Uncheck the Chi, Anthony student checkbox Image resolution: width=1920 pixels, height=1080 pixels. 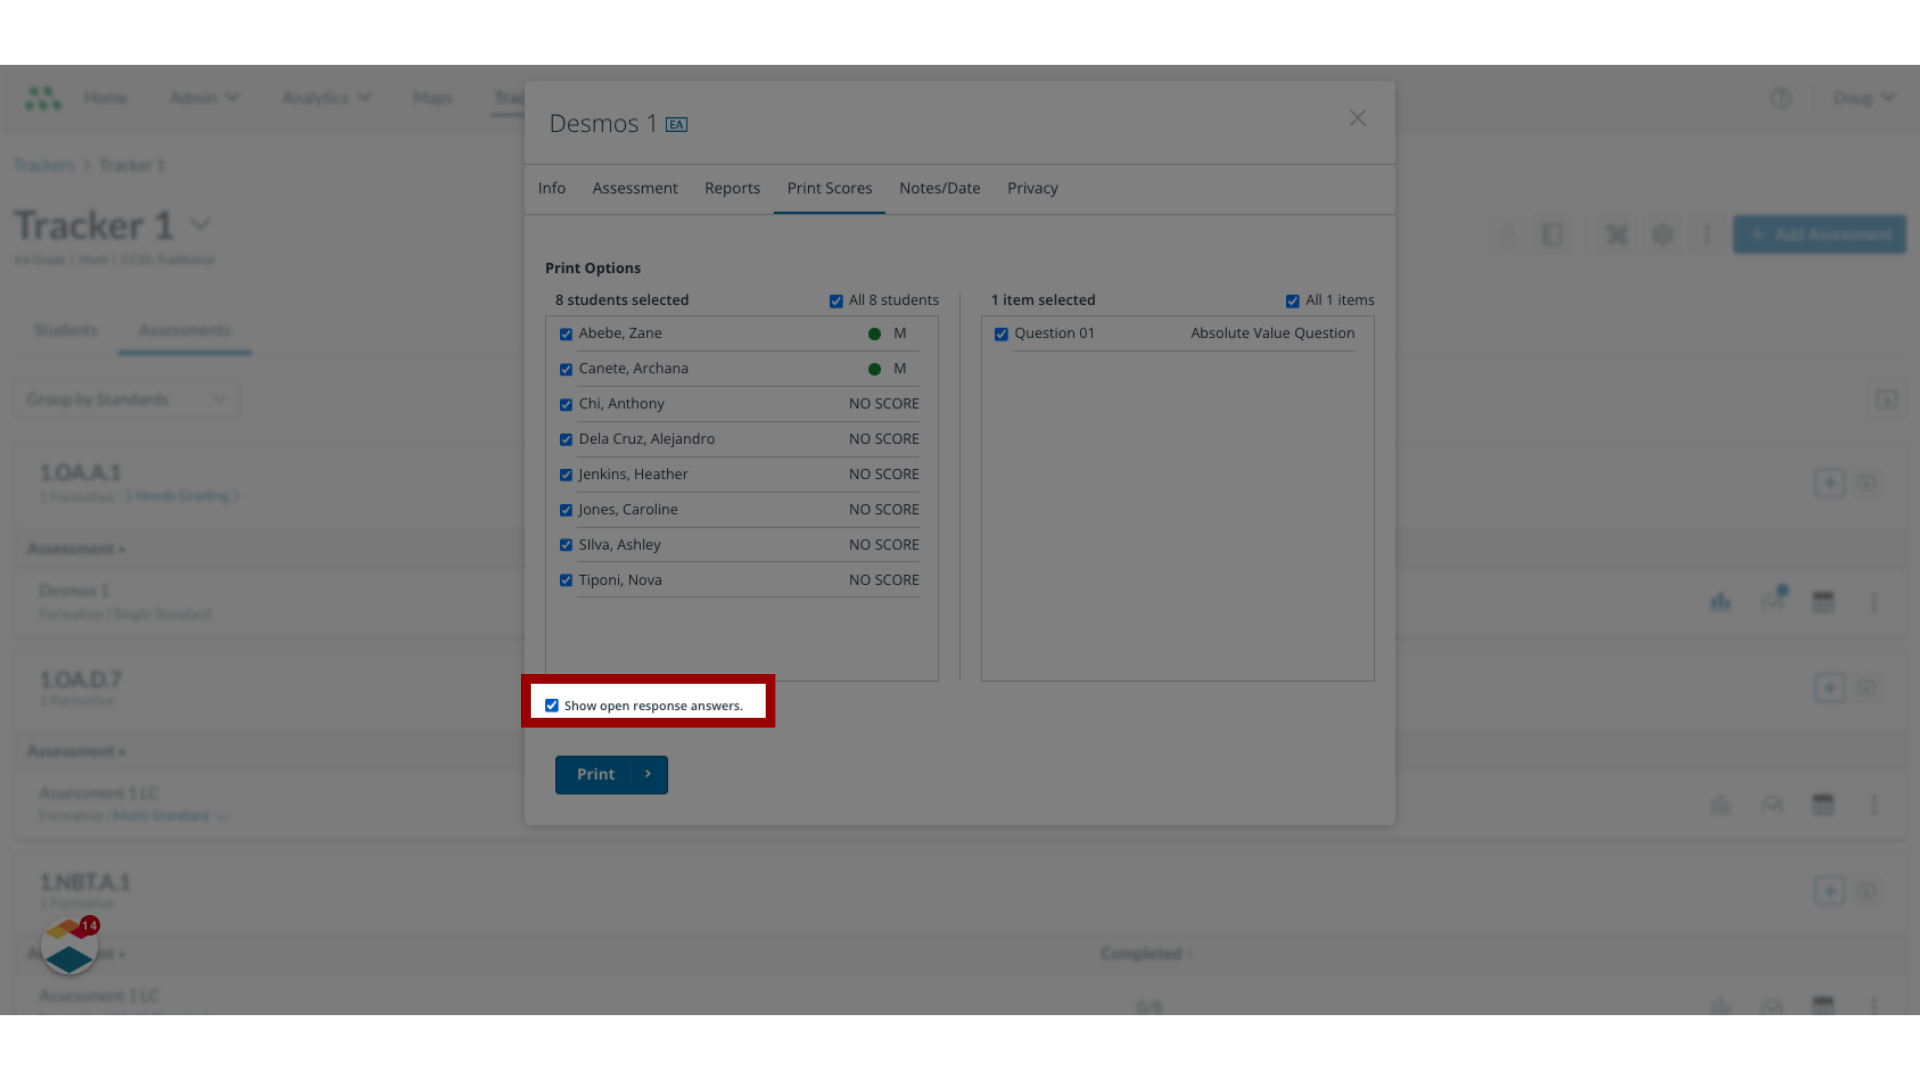[x=566, y=404]
